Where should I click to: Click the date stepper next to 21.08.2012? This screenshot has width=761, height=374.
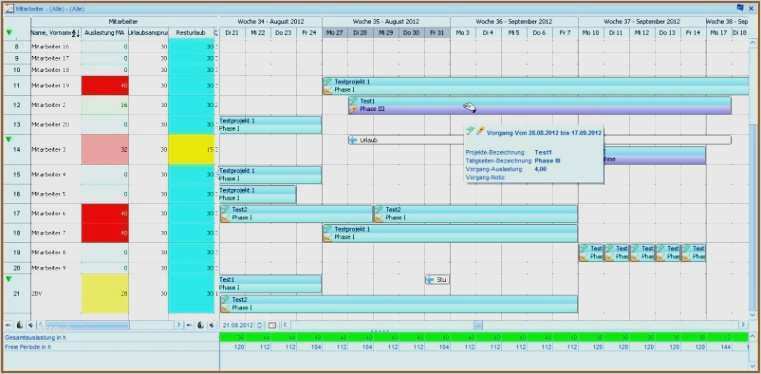tap(260, 325)
